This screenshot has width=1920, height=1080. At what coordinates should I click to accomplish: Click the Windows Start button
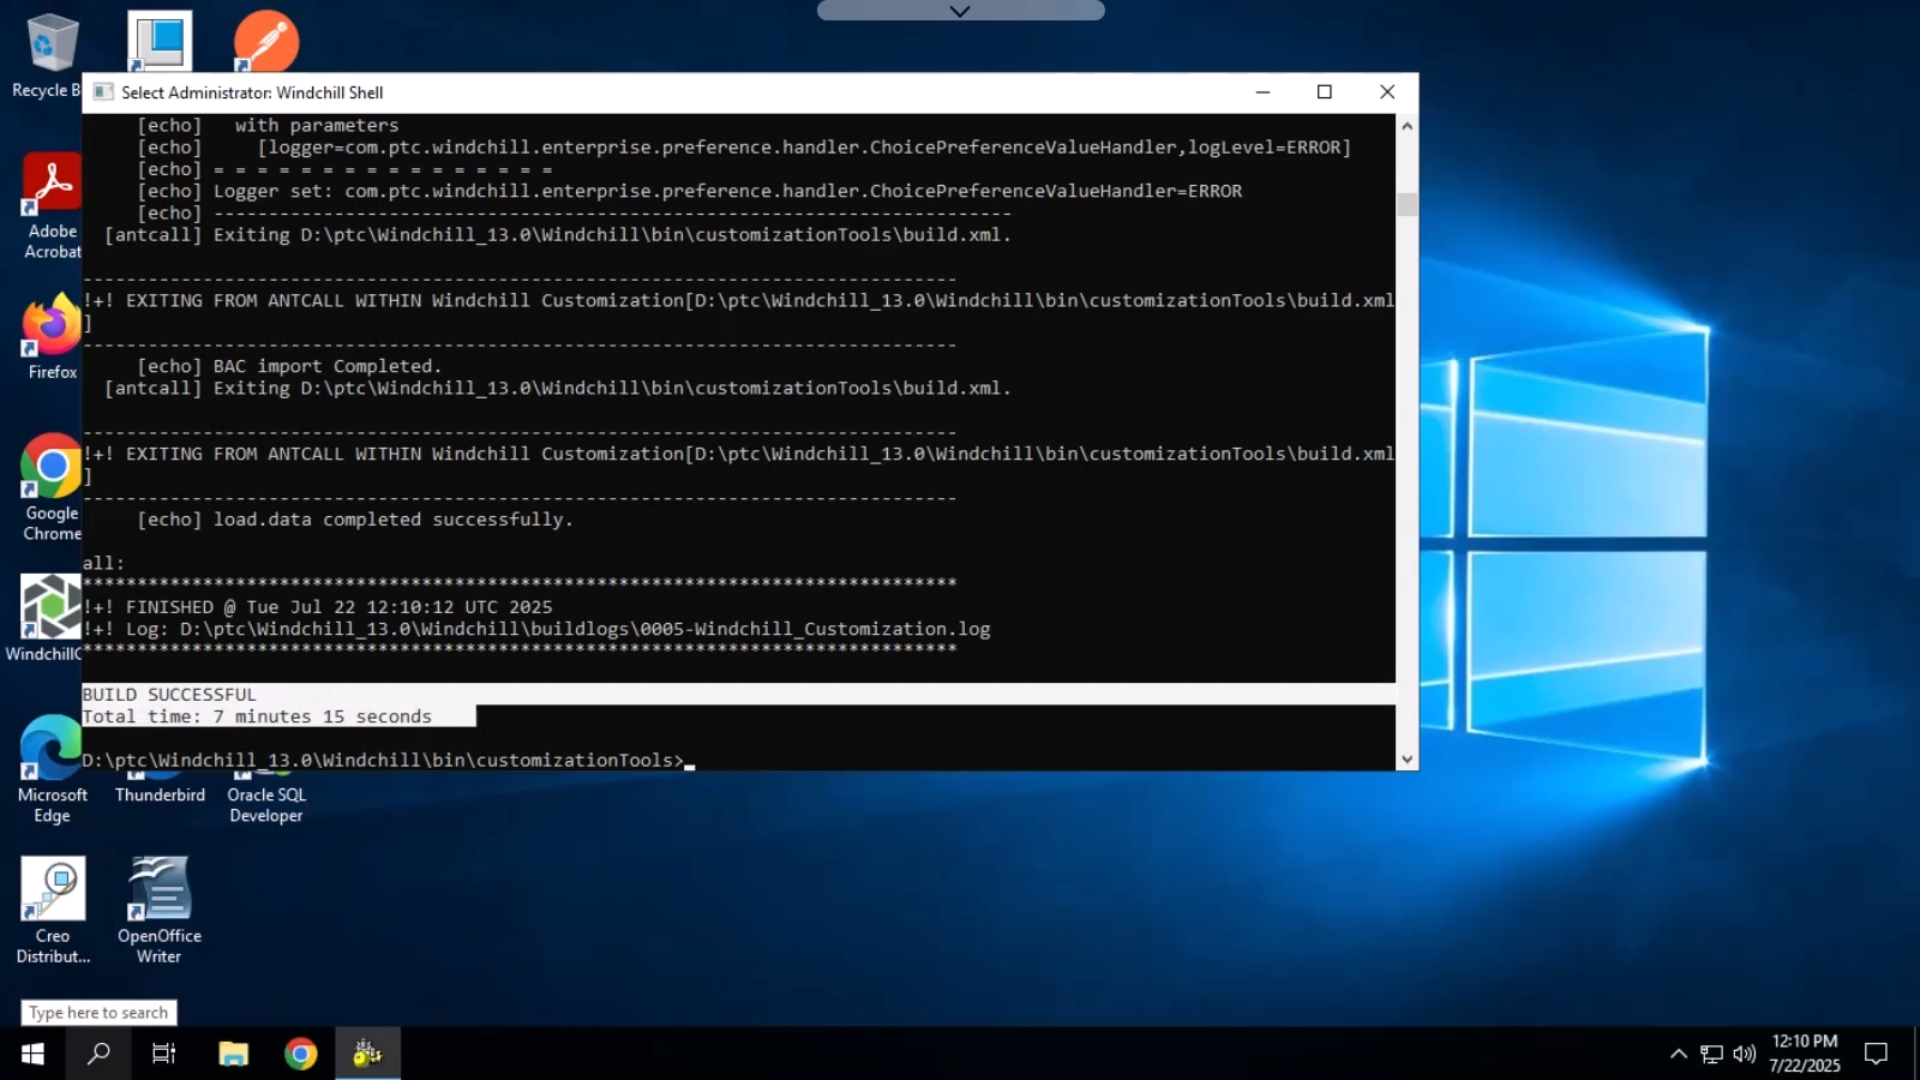tap(32, 1053)
